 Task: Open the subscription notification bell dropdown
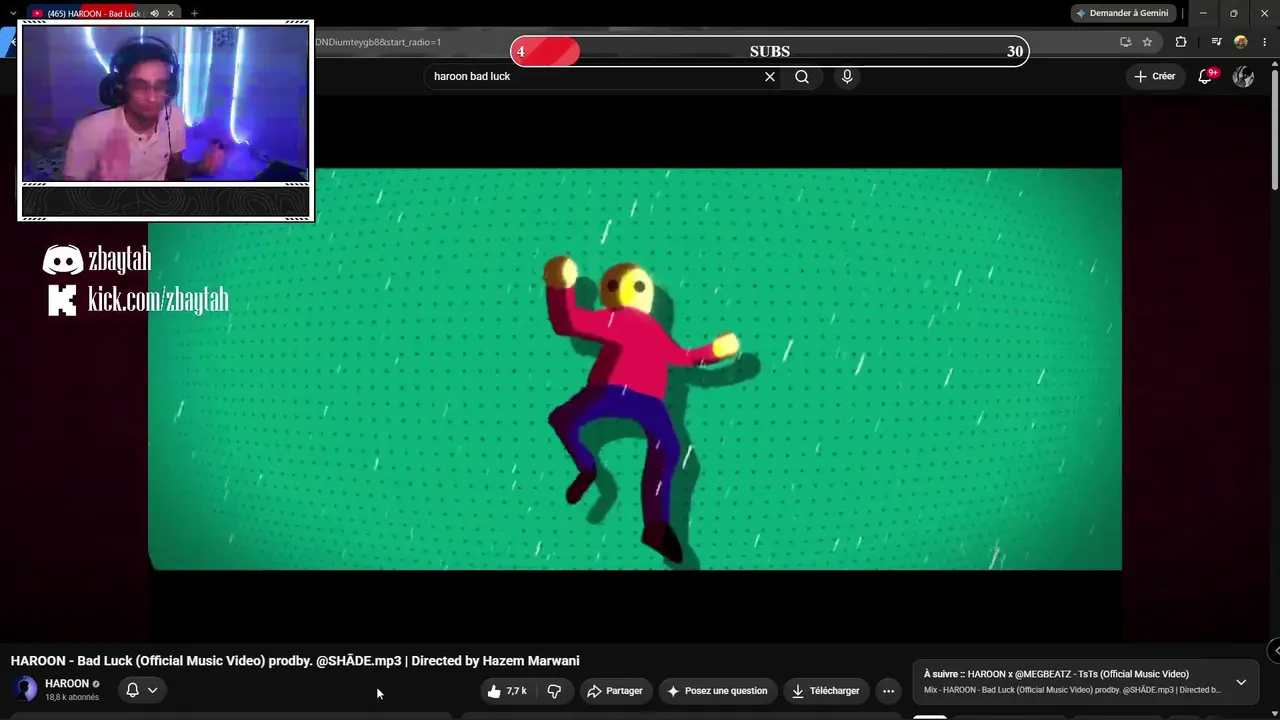(141, 690)
